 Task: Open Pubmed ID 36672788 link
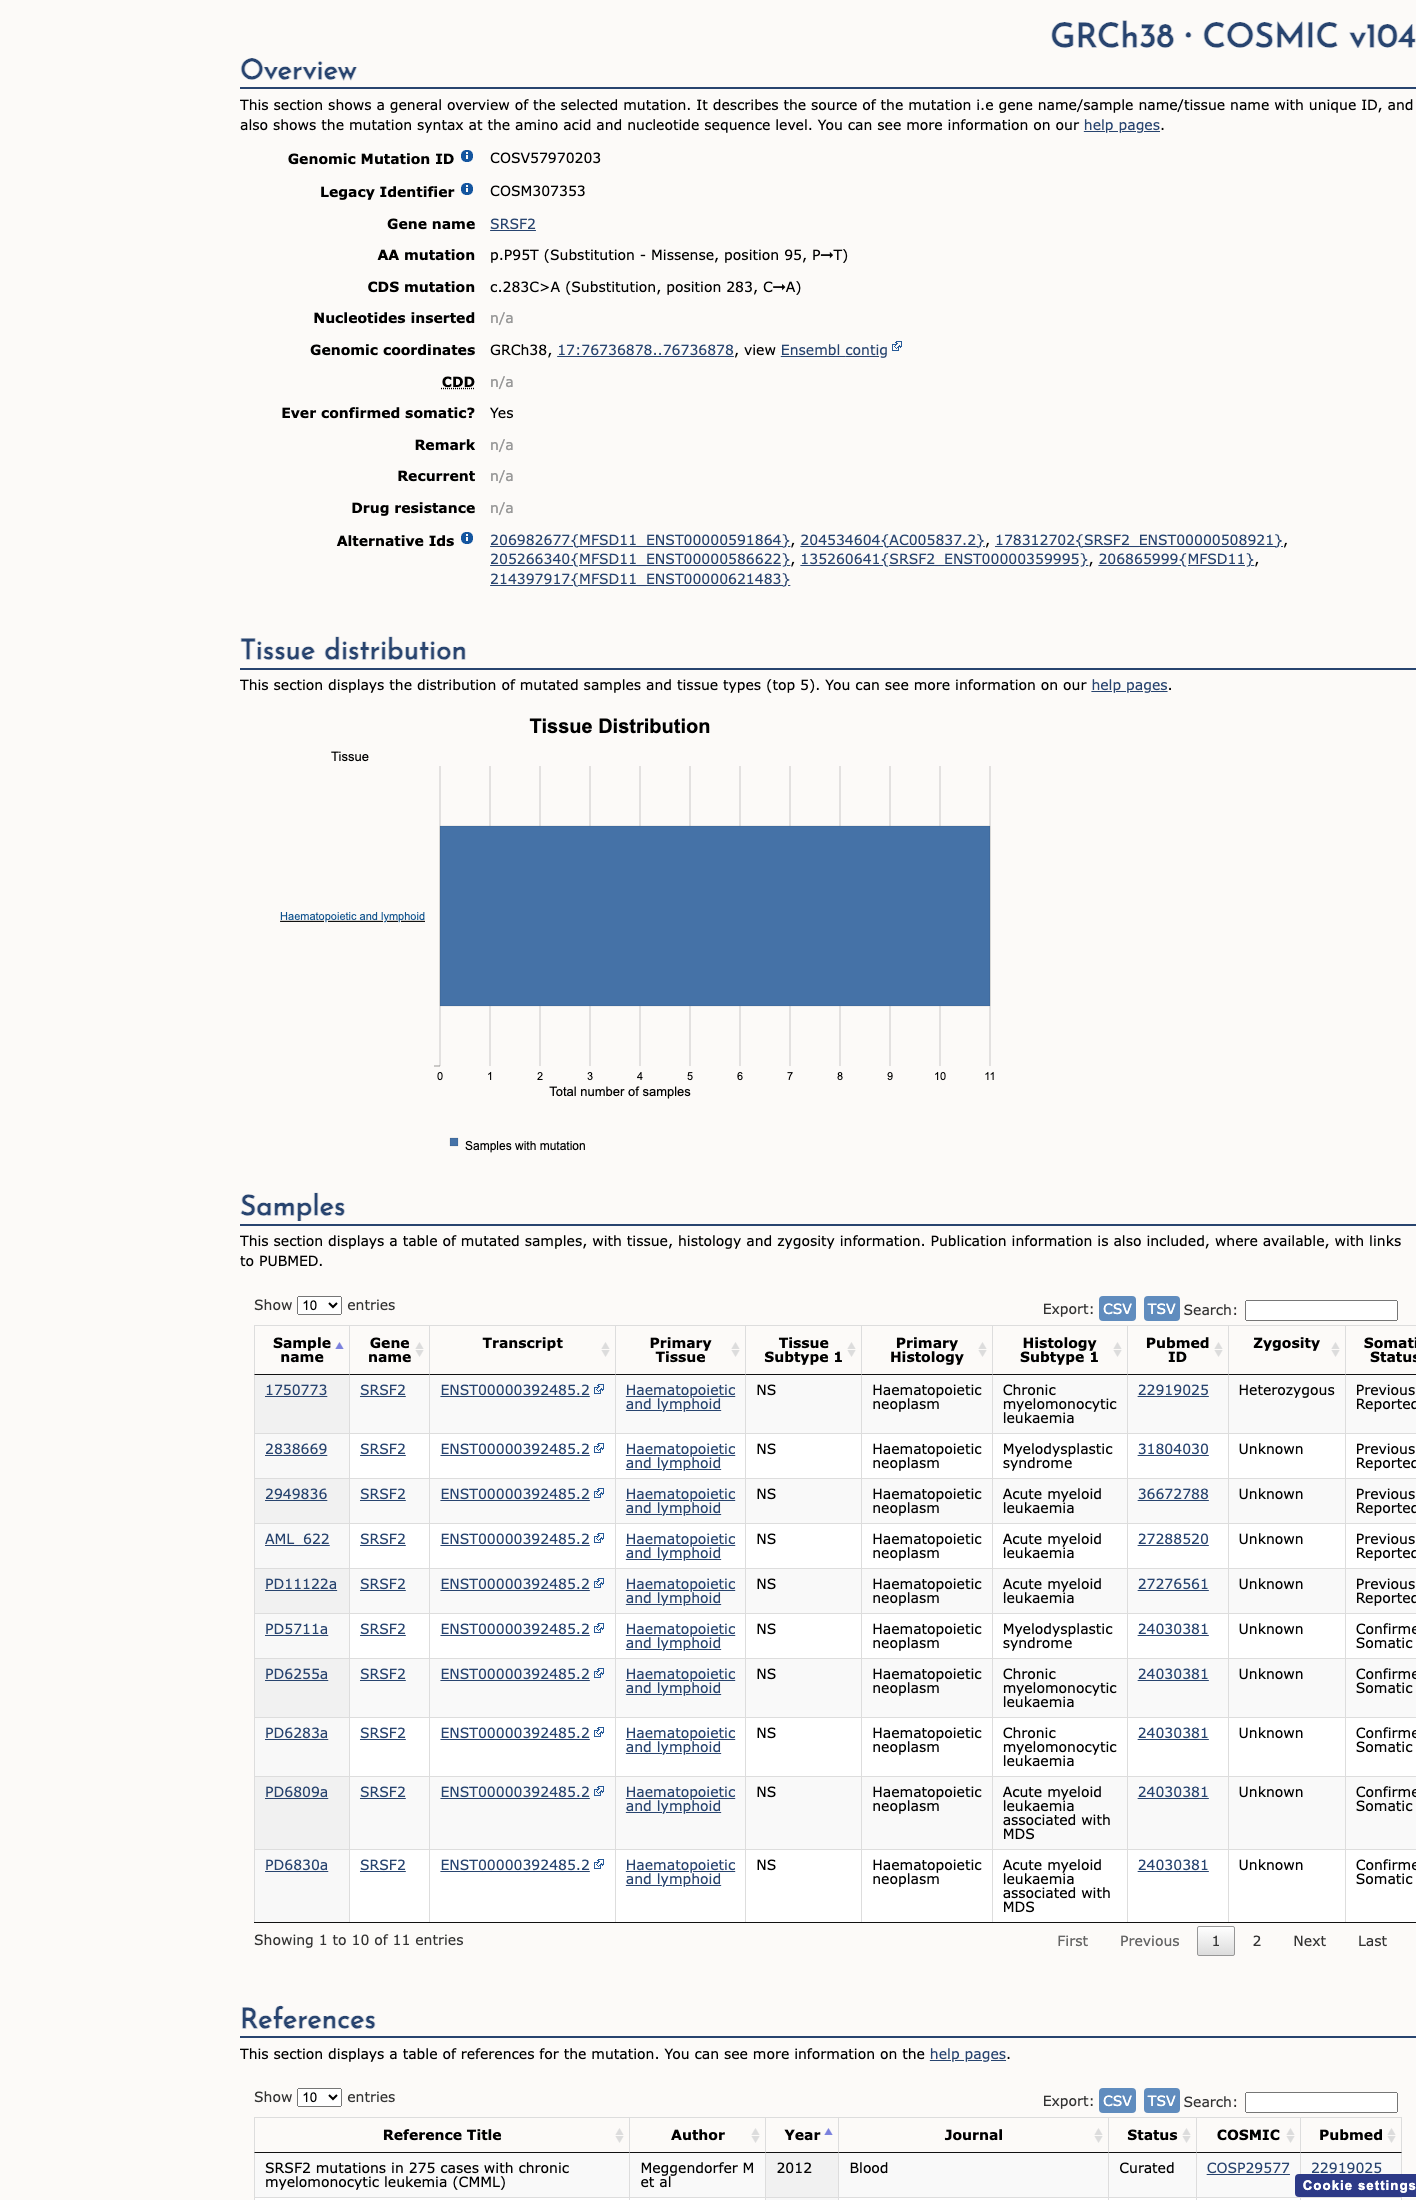1173,1494
